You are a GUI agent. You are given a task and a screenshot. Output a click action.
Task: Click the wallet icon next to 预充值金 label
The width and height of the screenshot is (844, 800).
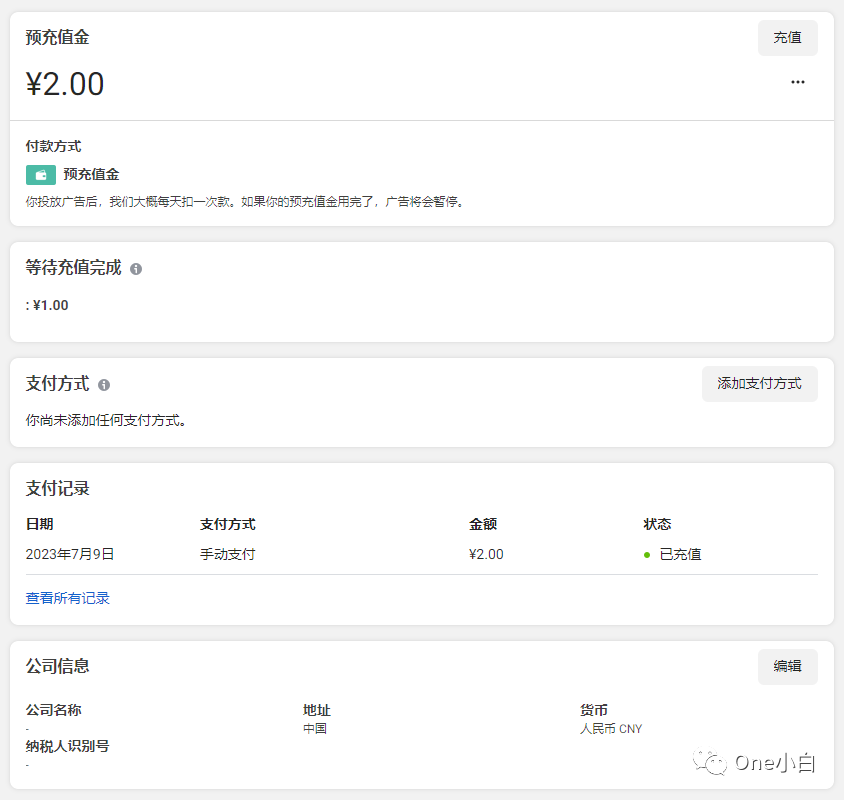pos(40,174)
